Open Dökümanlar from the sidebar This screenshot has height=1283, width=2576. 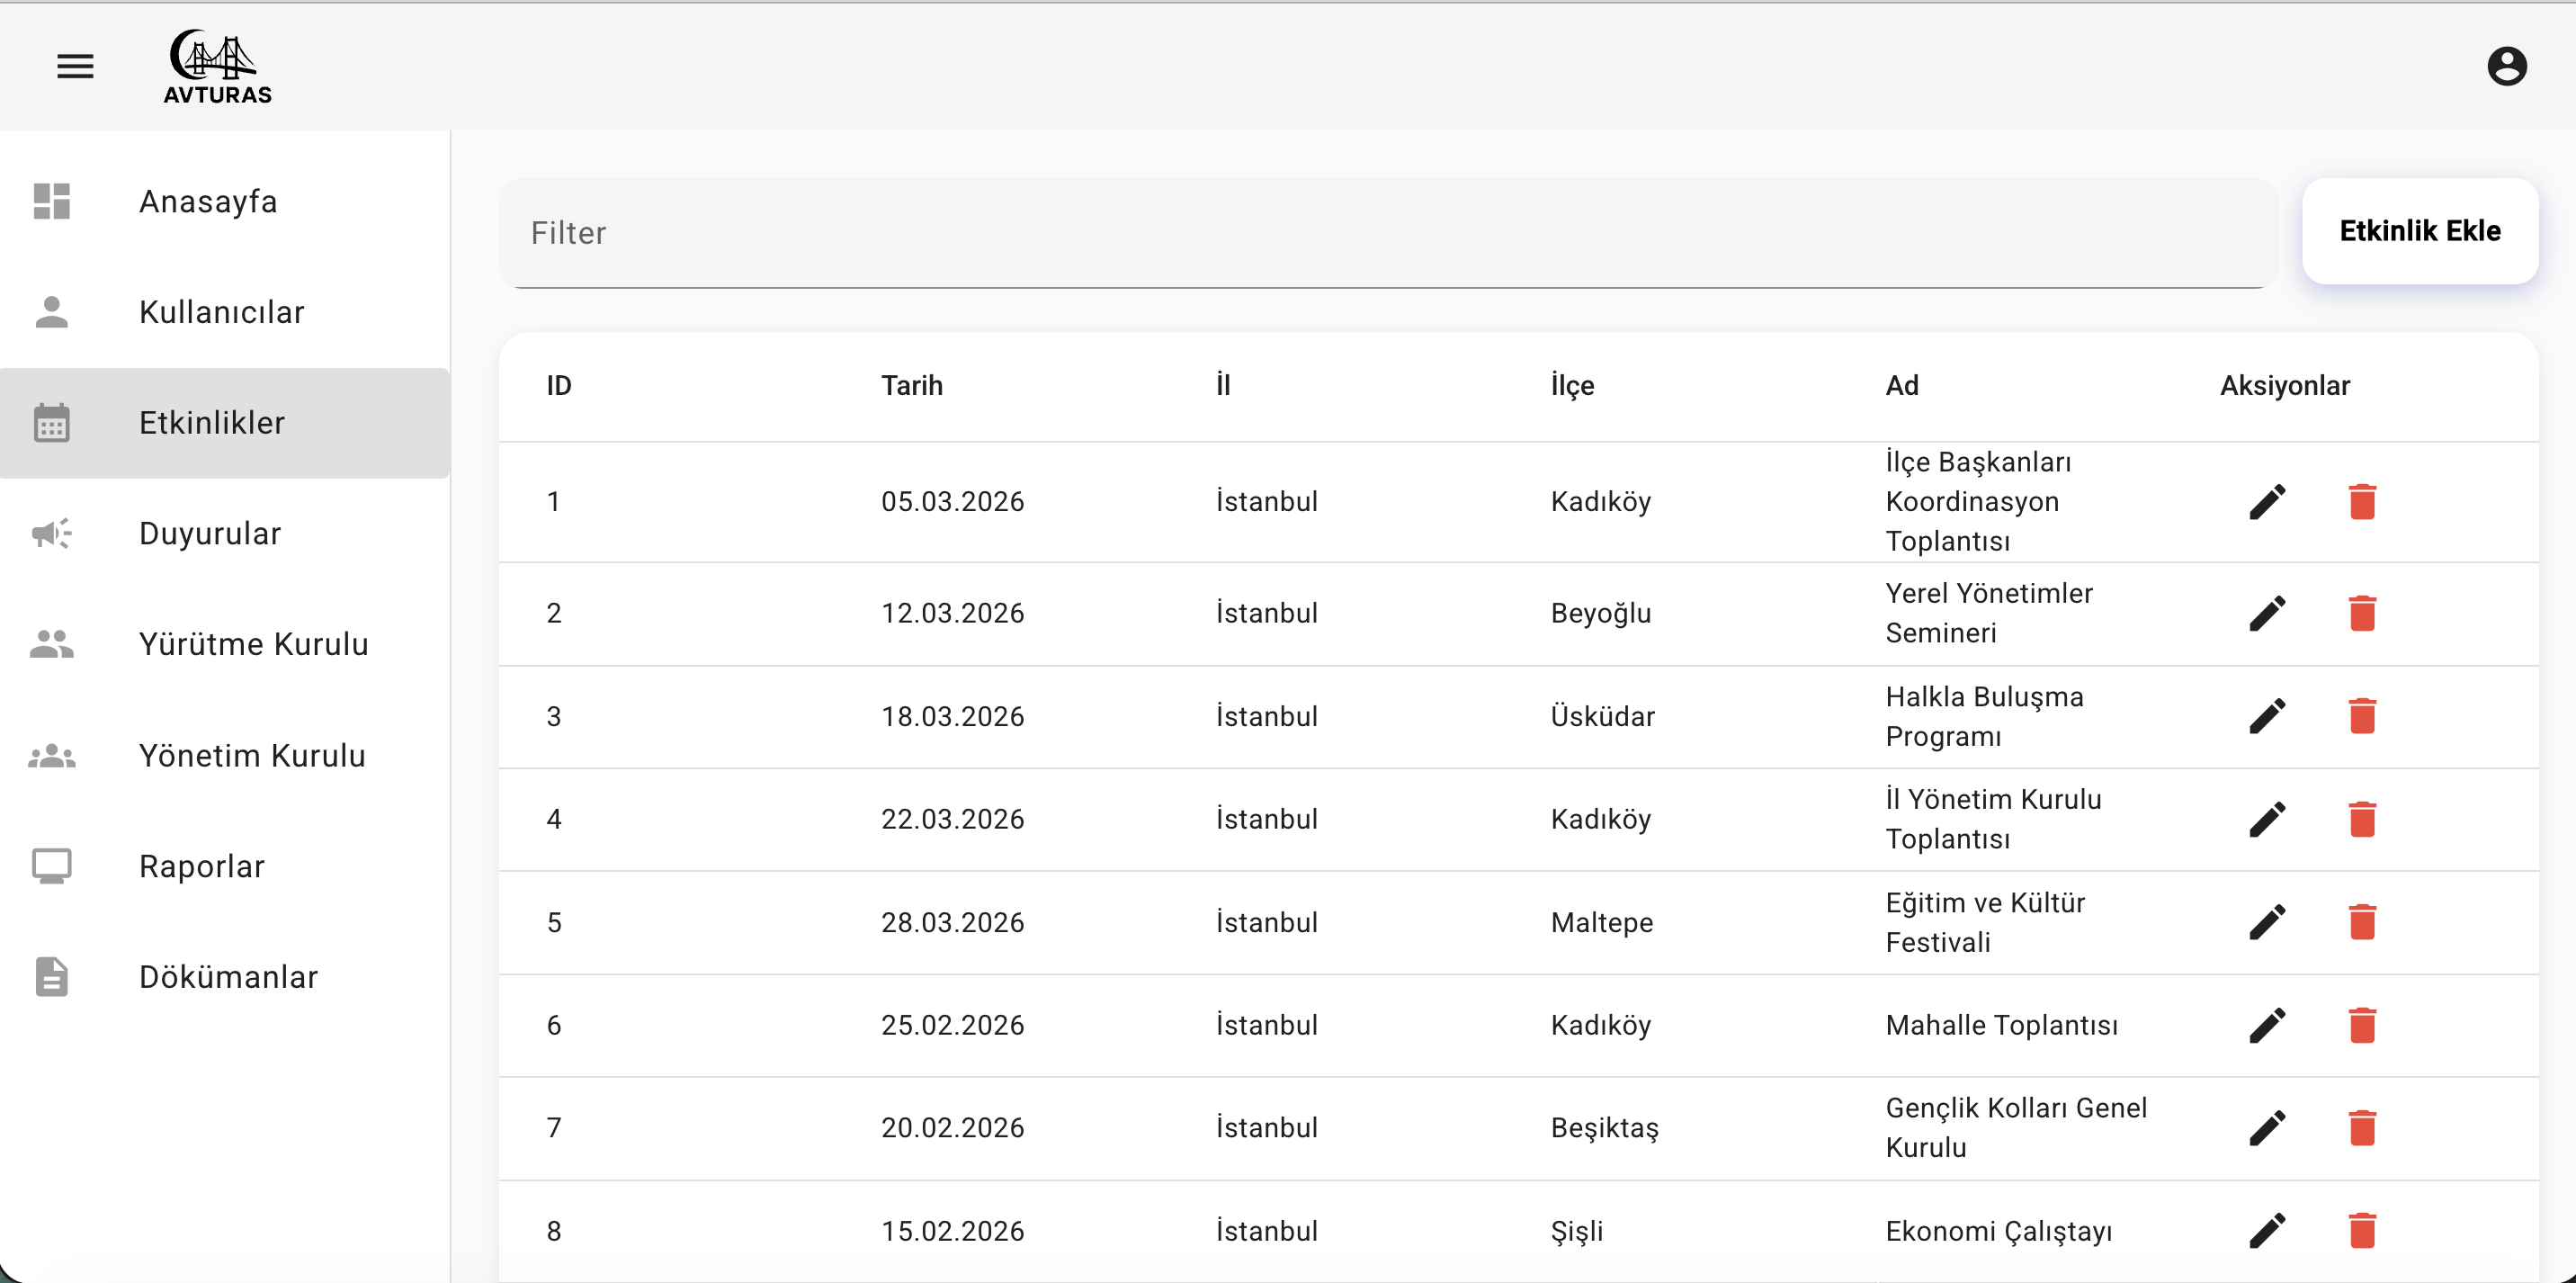tap(228, 977)
